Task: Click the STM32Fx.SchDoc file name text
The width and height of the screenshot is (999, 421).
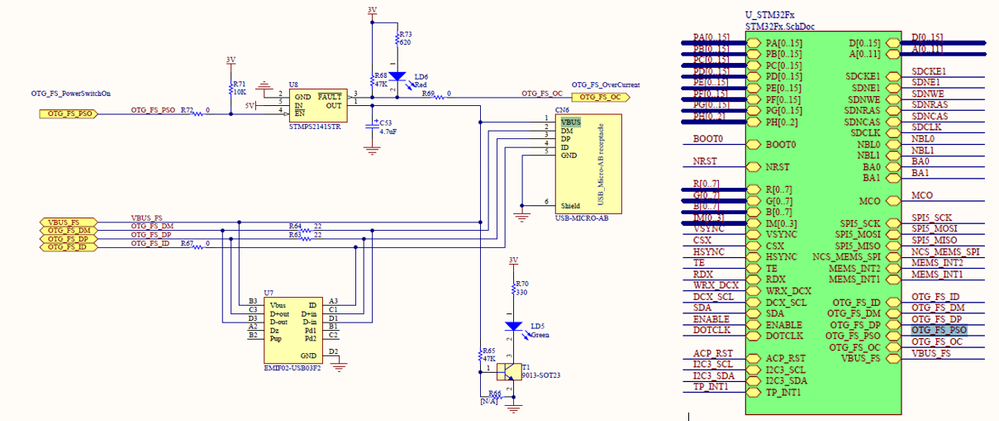Action: coord(780,26)
